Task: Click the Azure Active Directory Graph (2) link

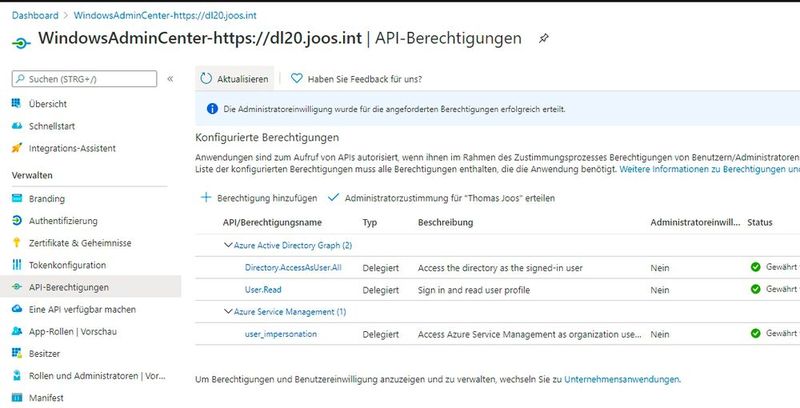Action: (x=293, y=245)
